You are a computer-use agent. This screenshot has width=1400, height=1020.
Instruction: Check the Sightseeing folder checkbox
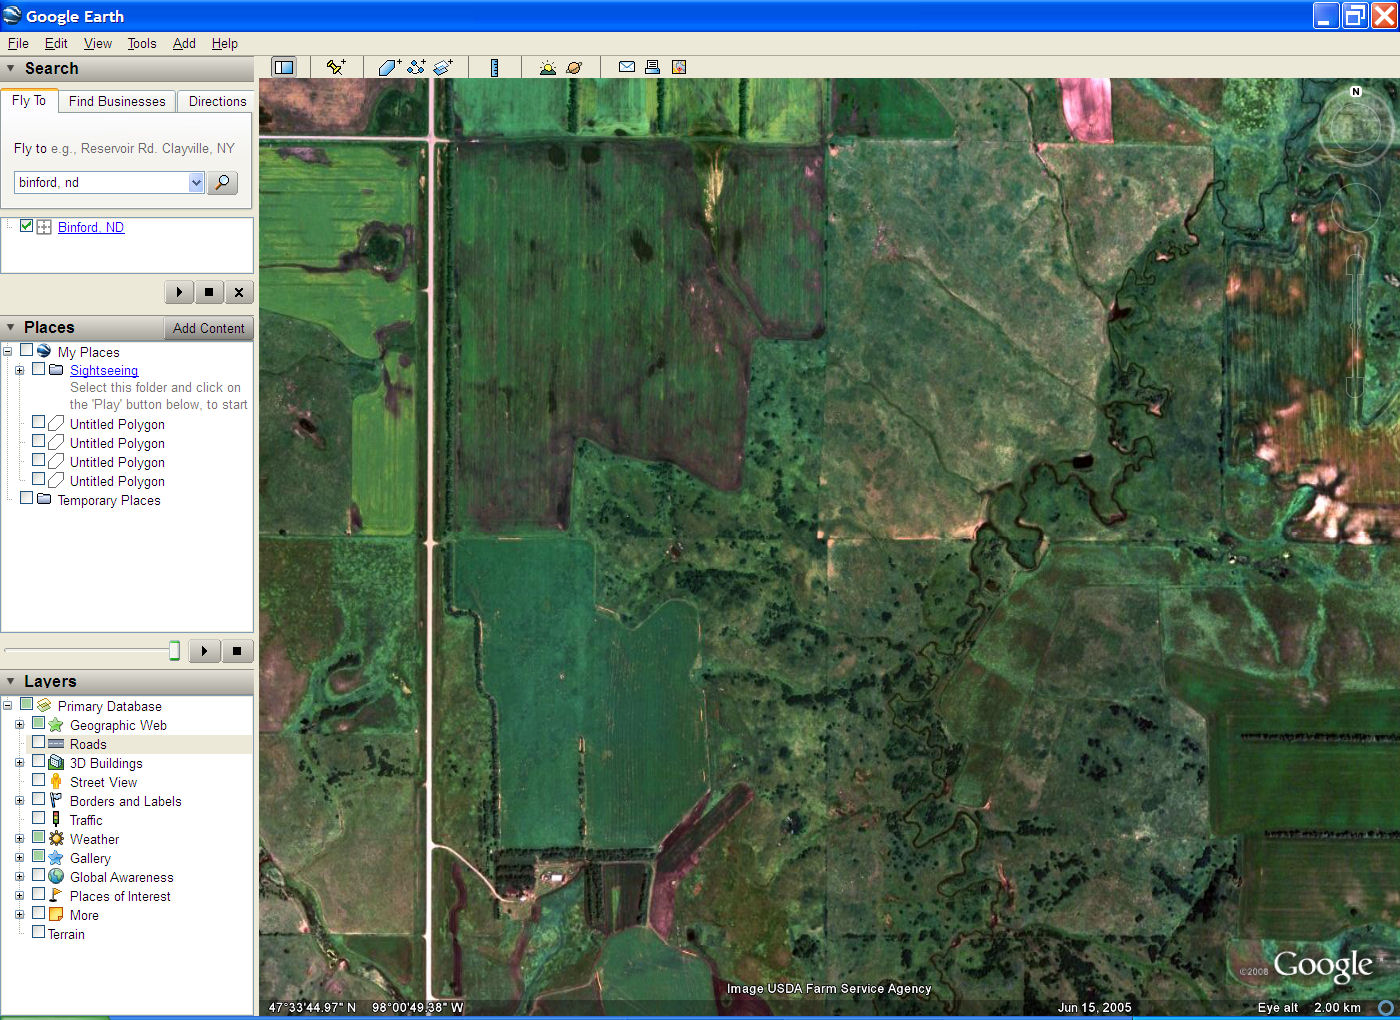tap(38, 369)
